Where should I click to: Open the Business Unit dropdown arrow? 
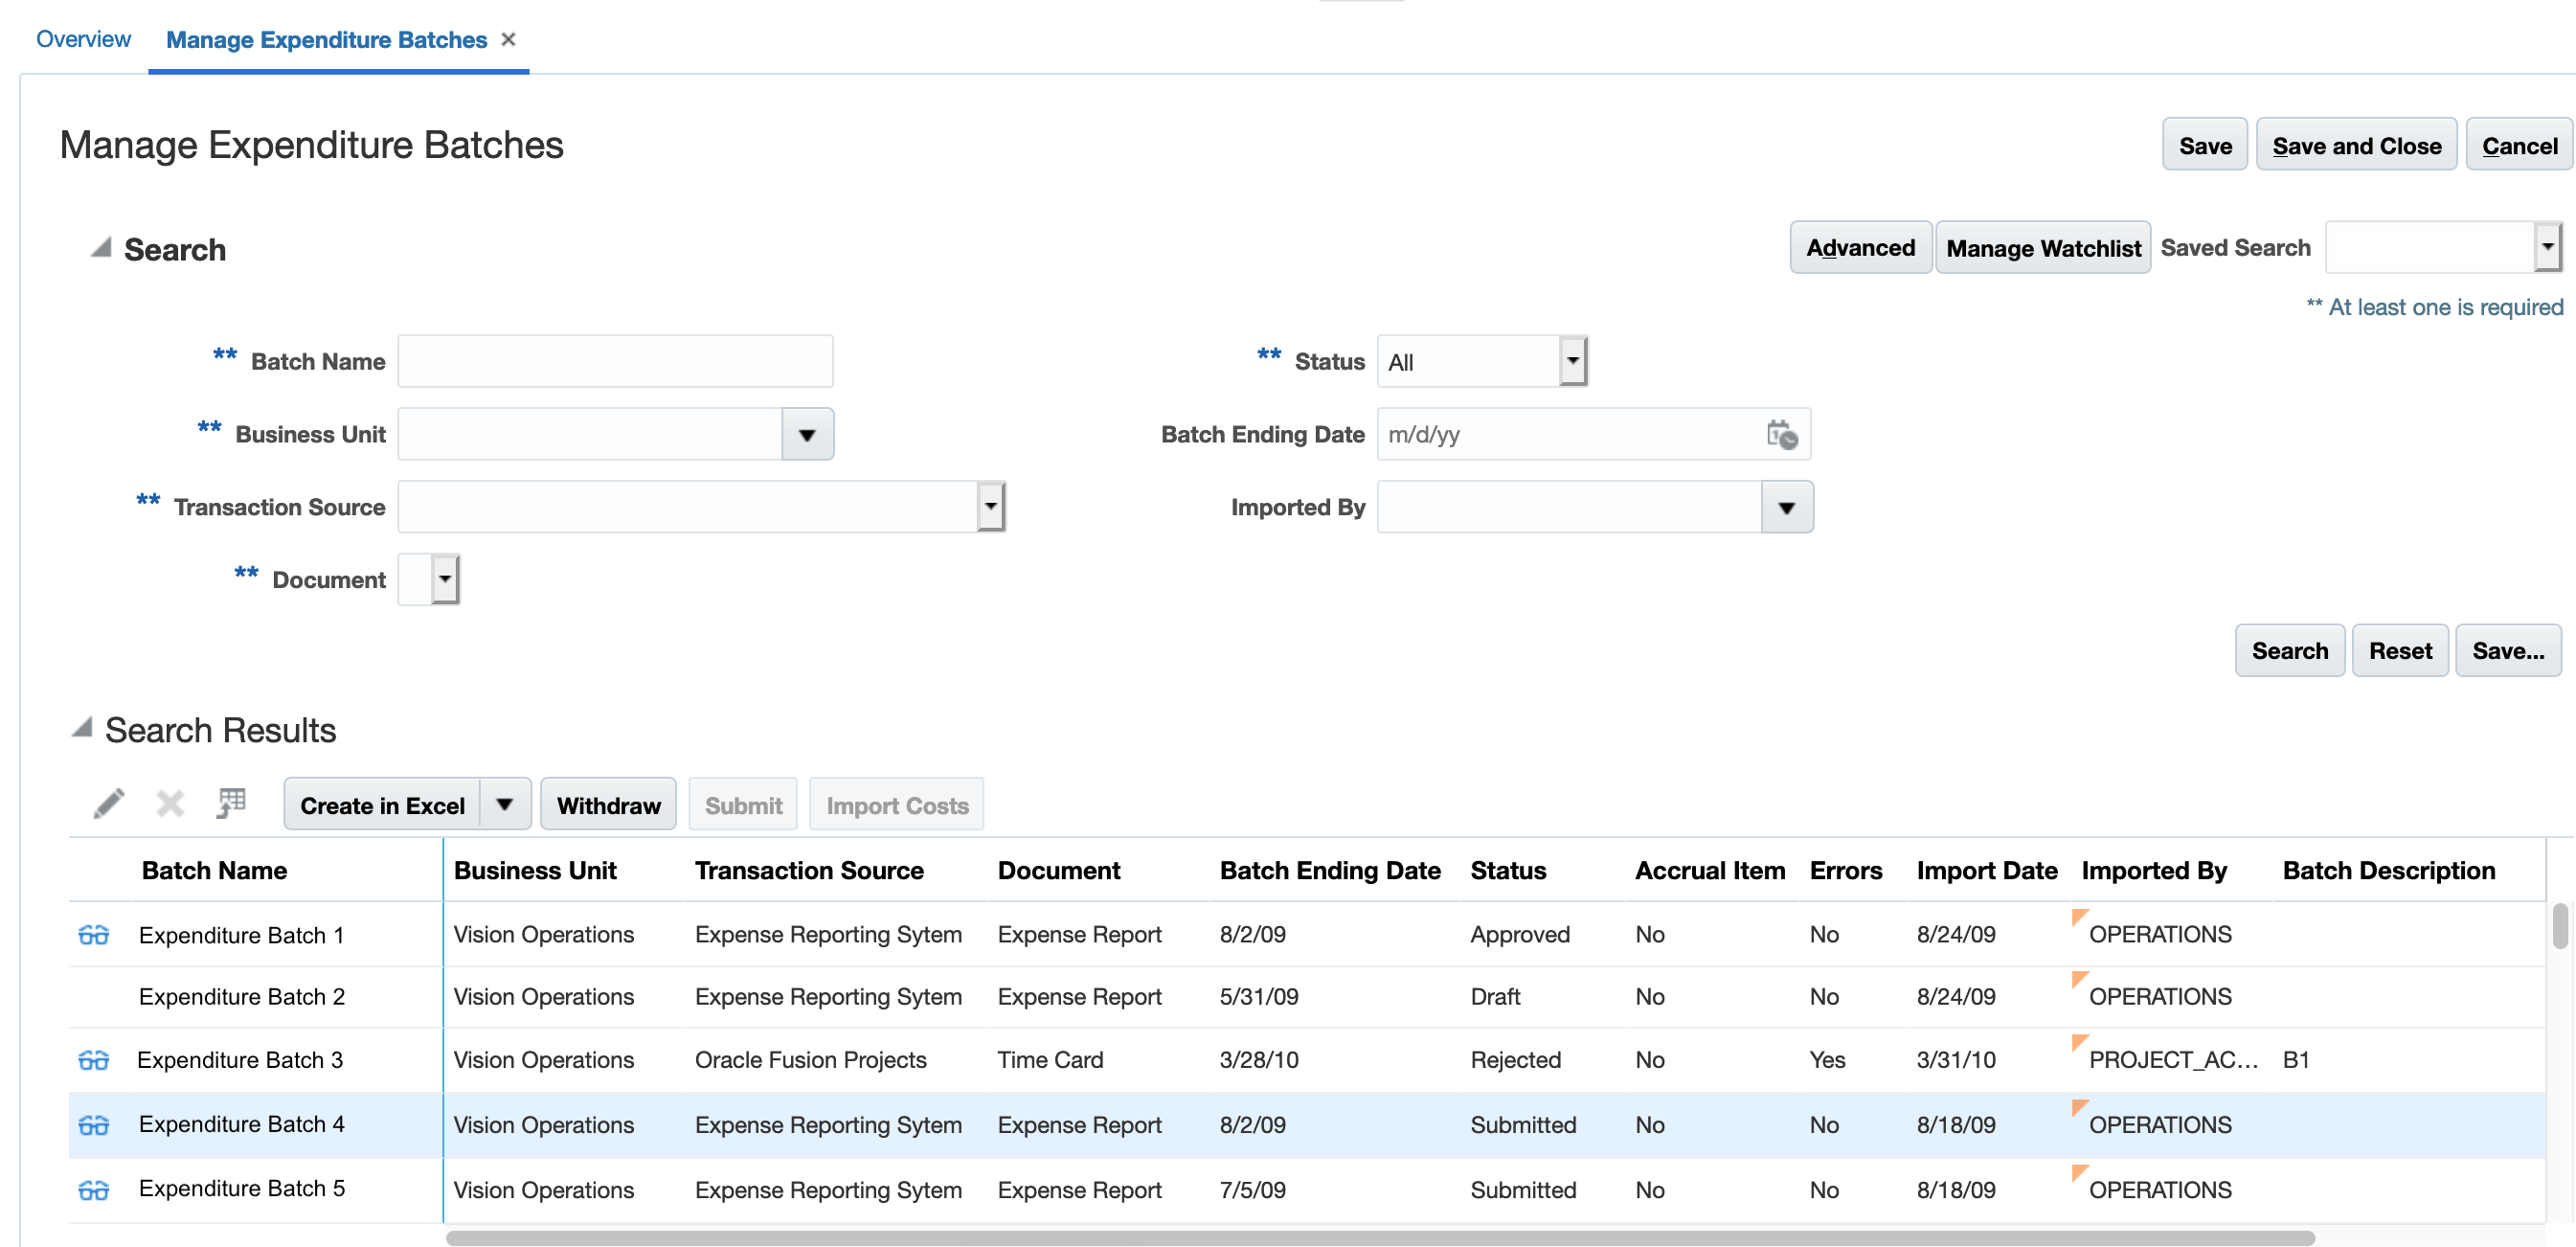tap(807, 434)
